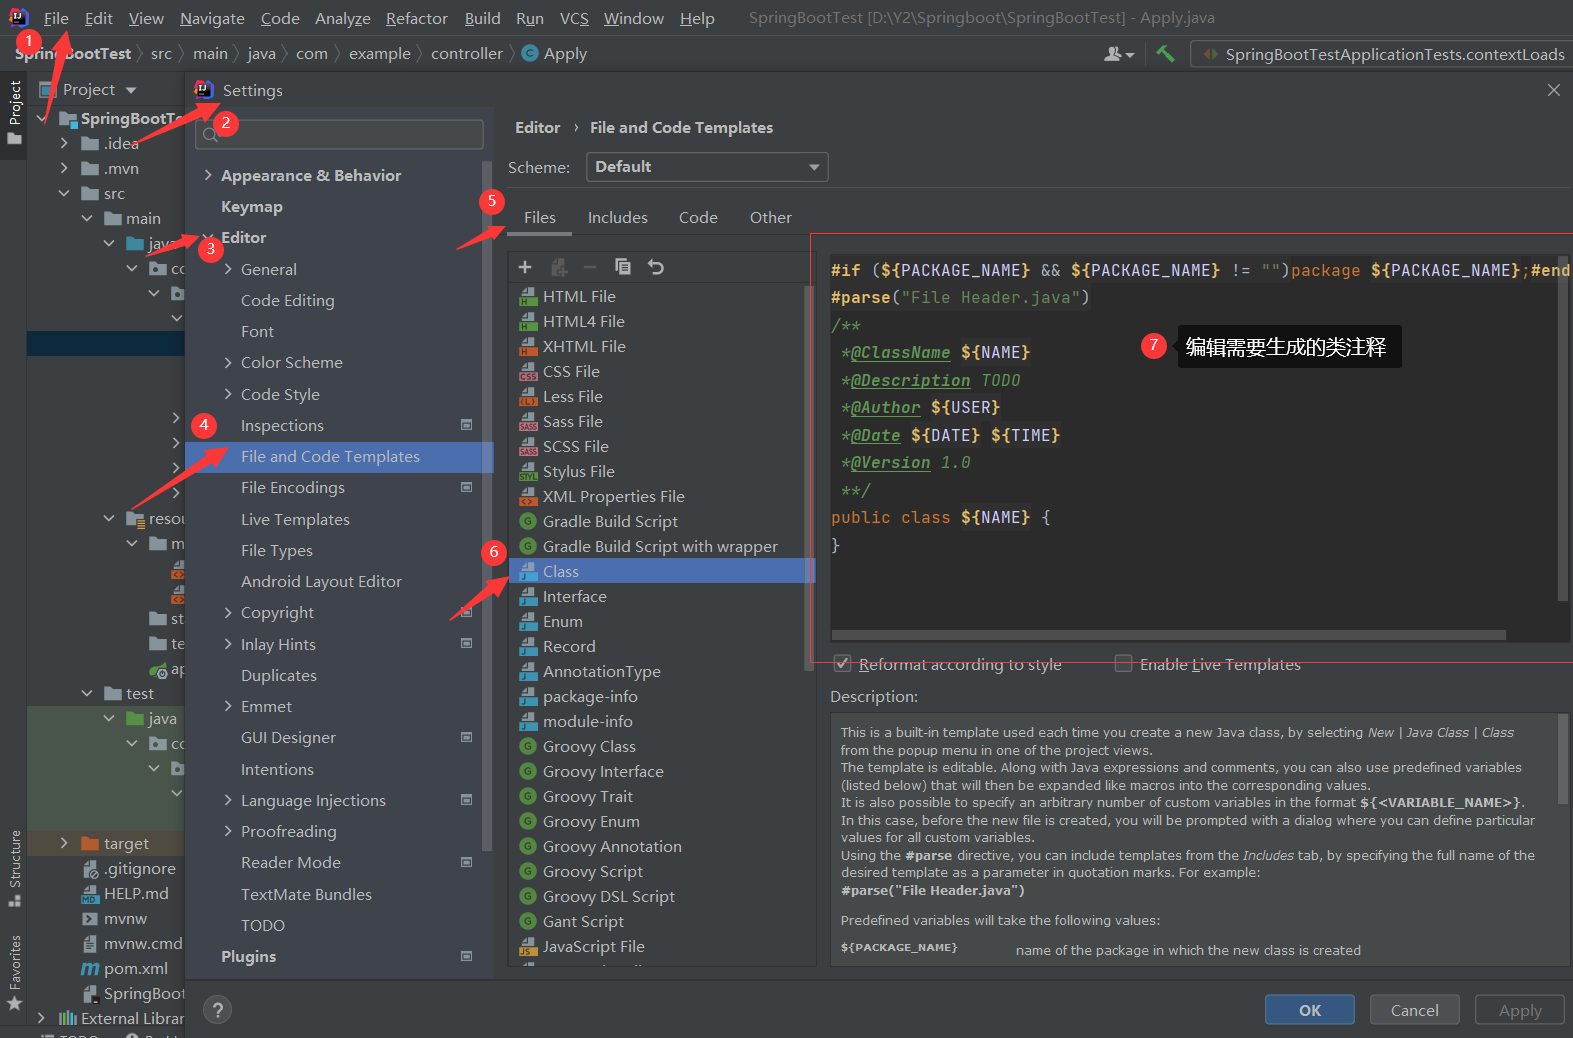1573x1038 pixels.
Task: Click the description panel vertical scrollbar
Action: point(1562,760)
